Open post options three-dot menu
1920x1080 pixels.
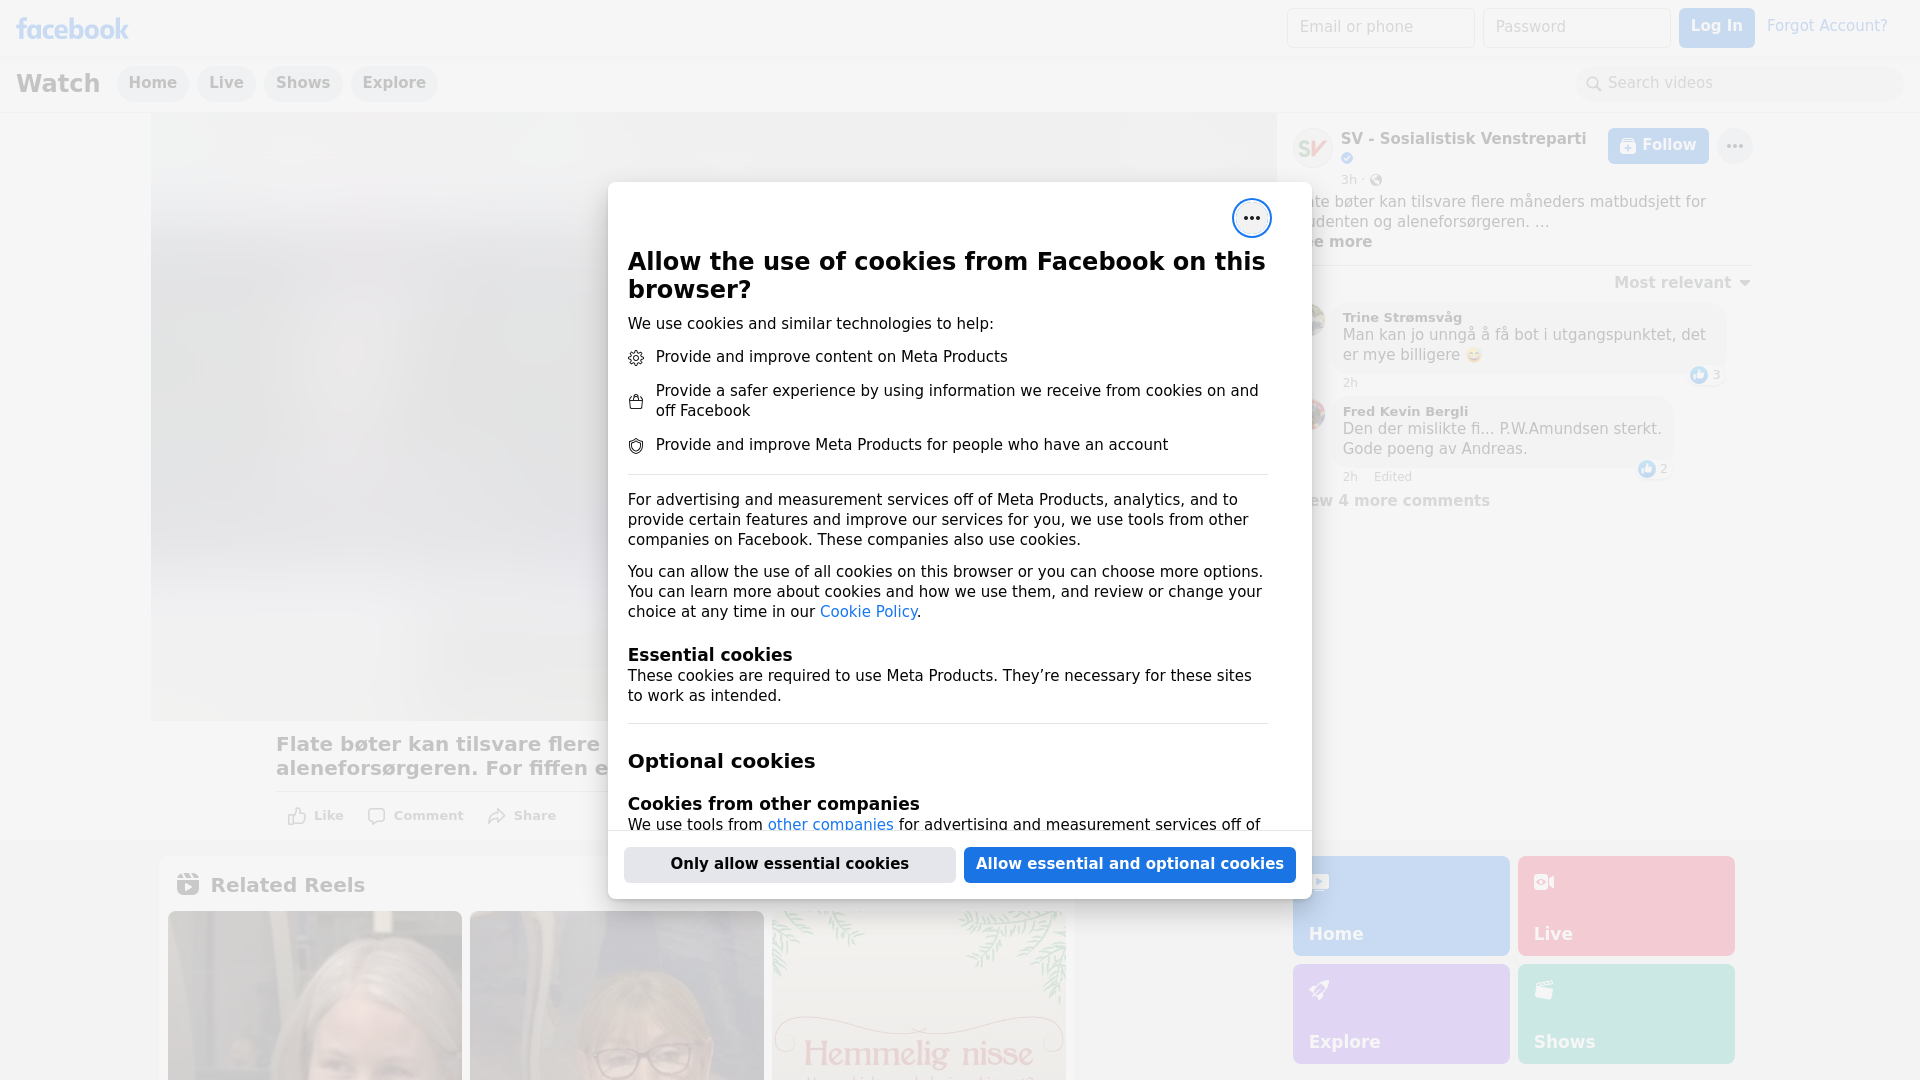click(1734, 146)
